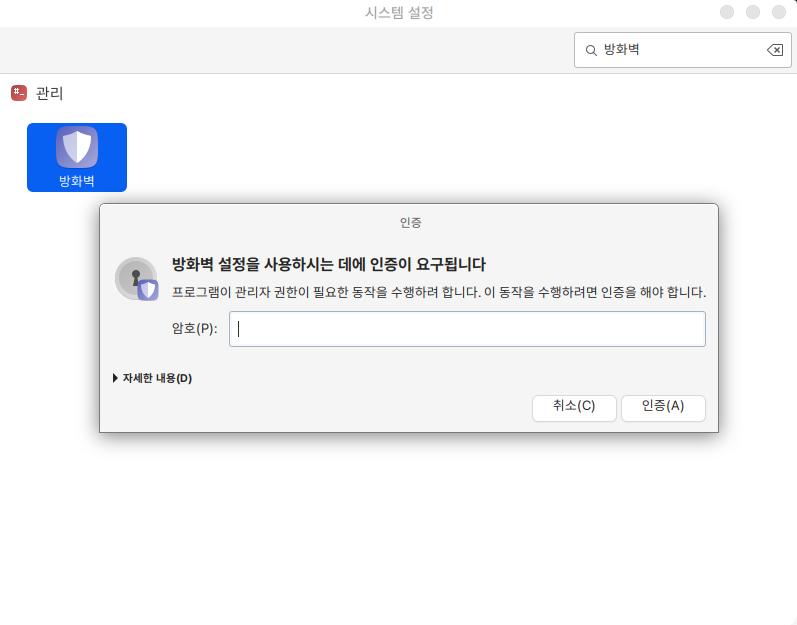The image size is (797, 625).
Task: Click the firewall shield icon
Action: point(77,146)
